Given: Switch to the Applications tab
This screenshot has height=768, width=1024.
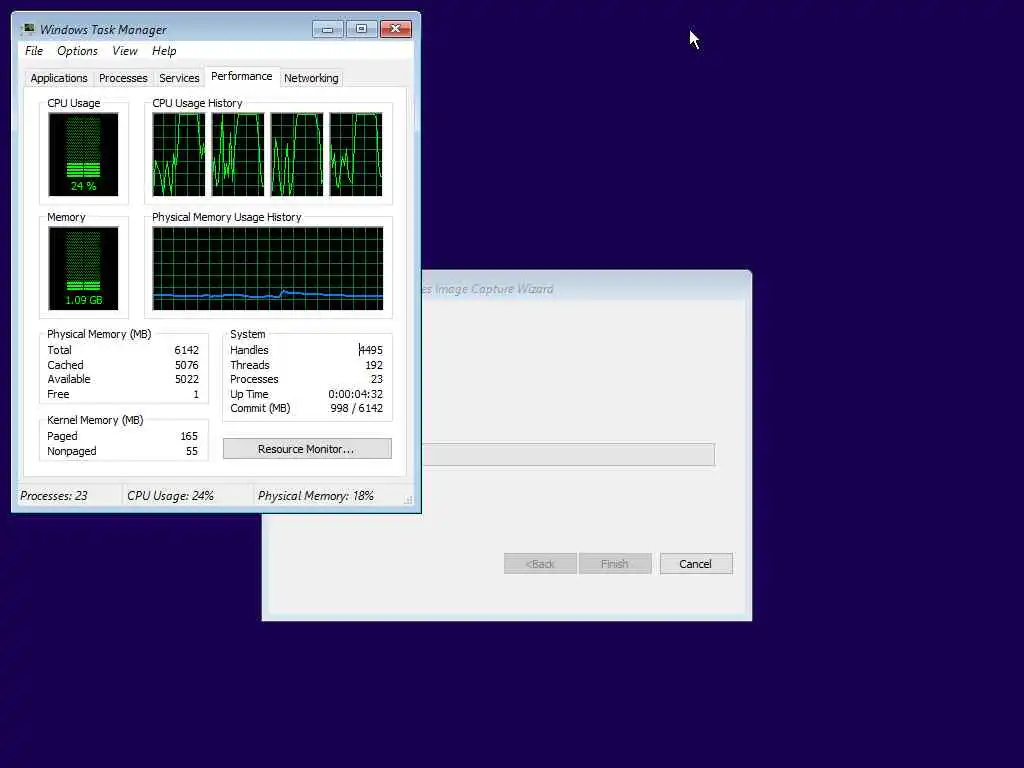Looking at the screenshot, I should [59, 78].
